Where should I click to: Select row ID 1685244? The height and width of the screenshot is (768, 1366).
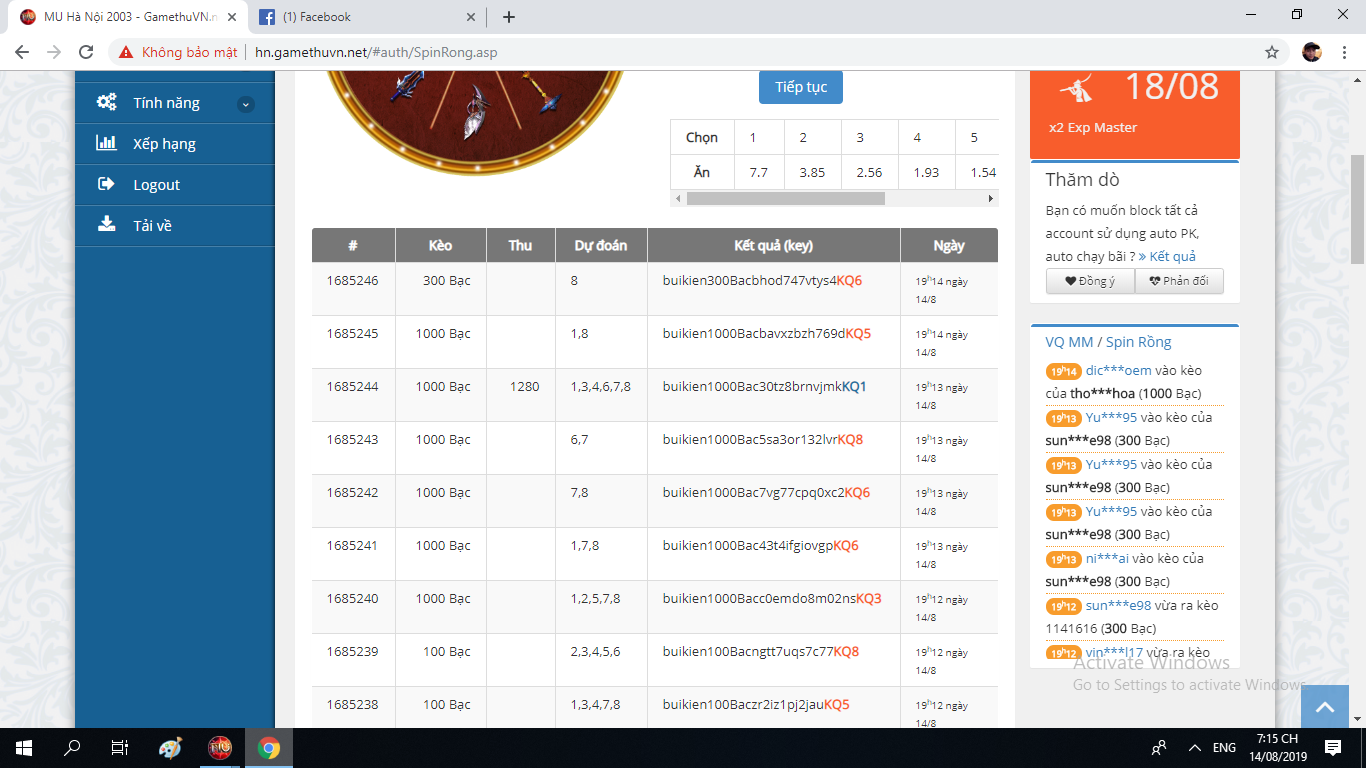[x=353, y=387]
